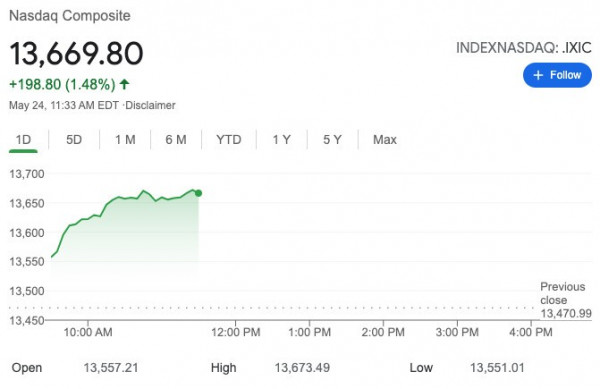Switch to the 1 Y range
Screen dimensions: 600x389
click(282, 140)
